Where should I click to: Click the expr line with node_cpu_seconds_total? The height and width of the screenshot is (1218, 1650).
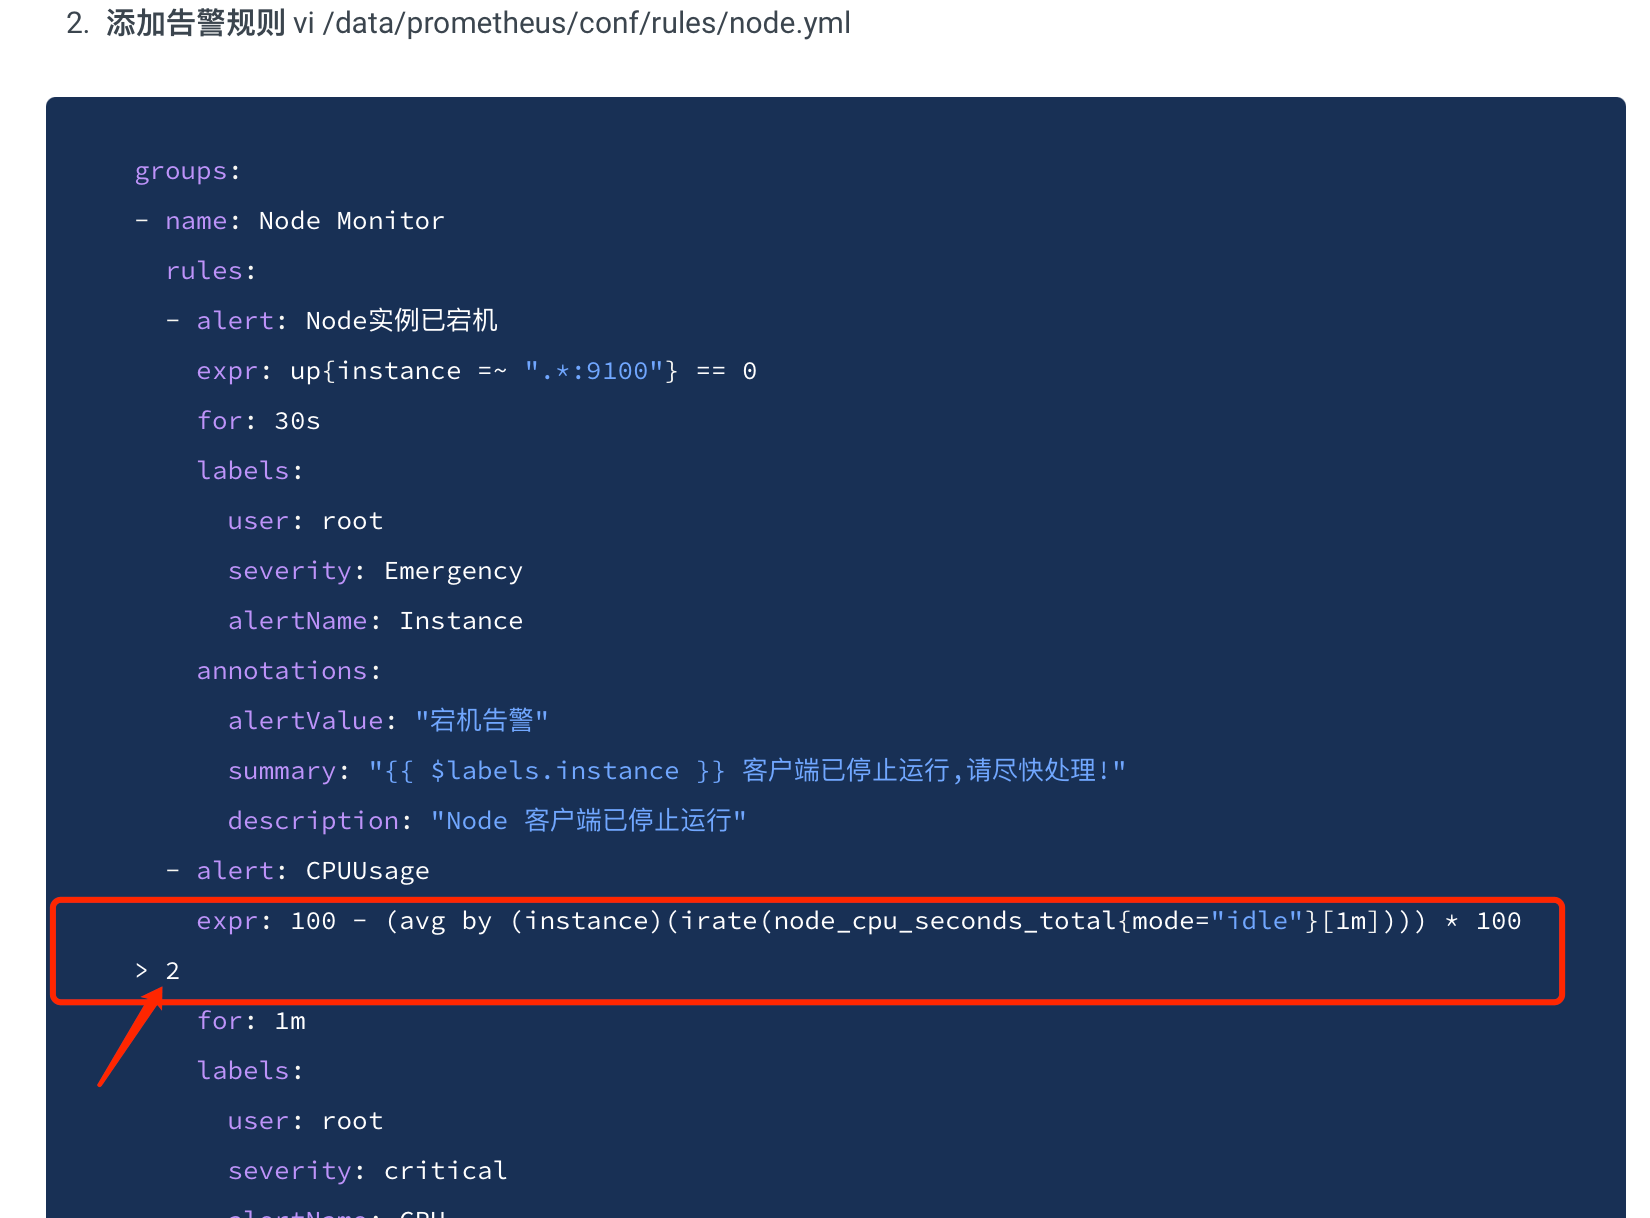pyautogui.click(x=858, y=921)
